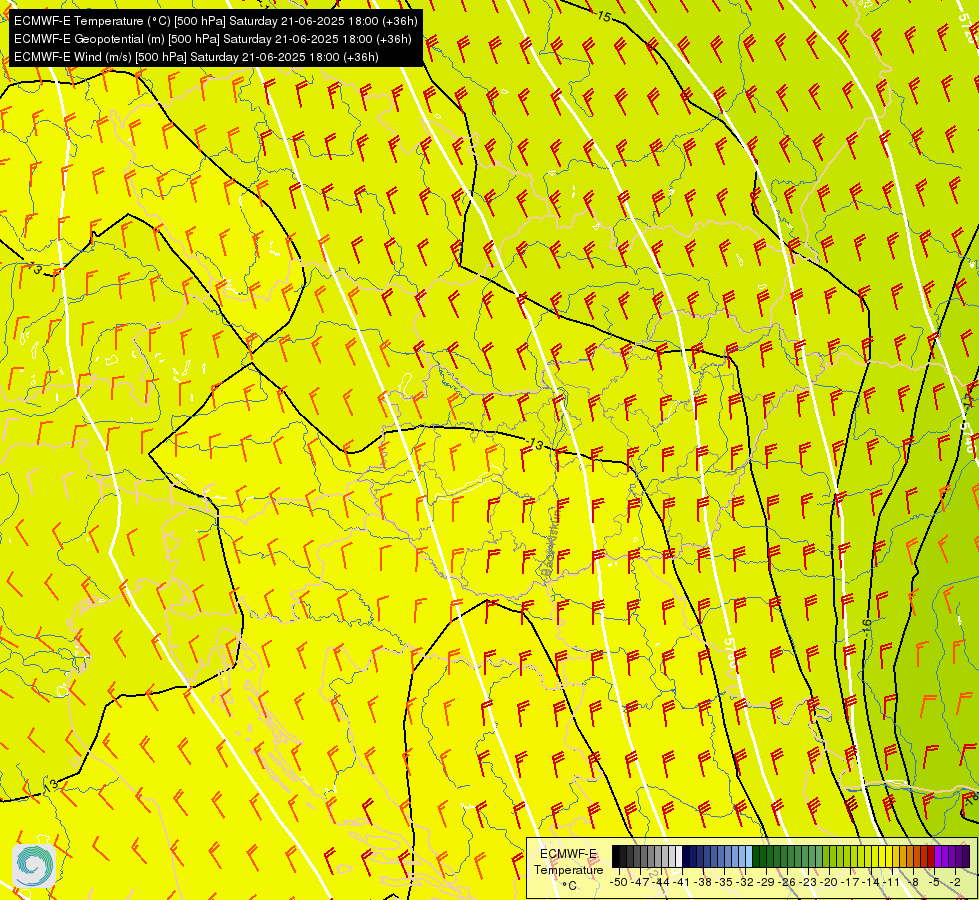Click the -5 legend scale value
The height and width of the screenshot is (900, 979).
935,882
